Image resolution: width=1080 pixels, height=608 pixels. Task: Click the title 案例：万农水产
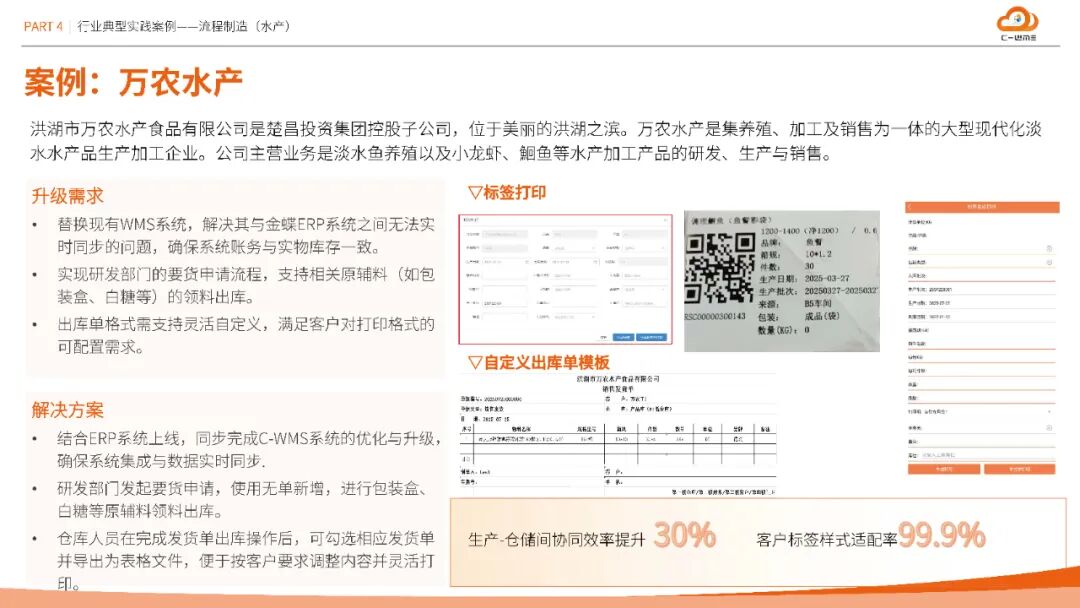(134, 82)
